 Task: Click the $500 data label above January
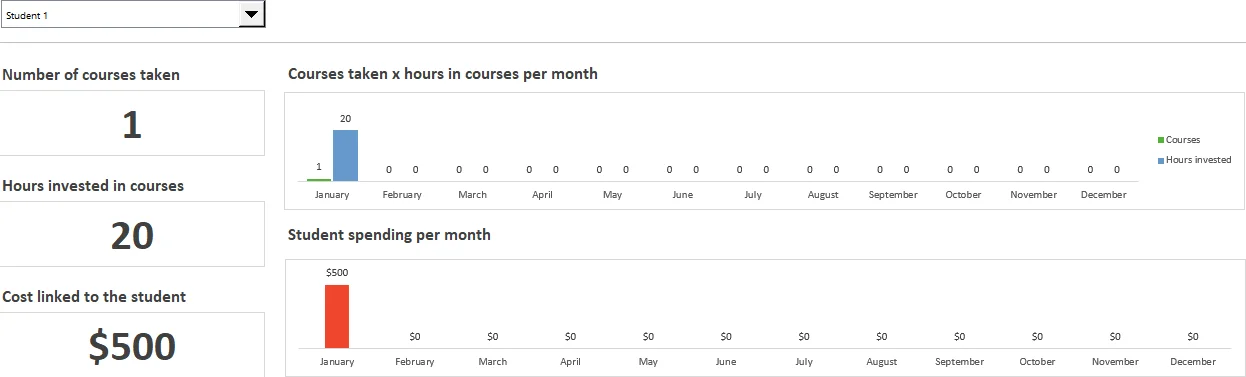337,272
